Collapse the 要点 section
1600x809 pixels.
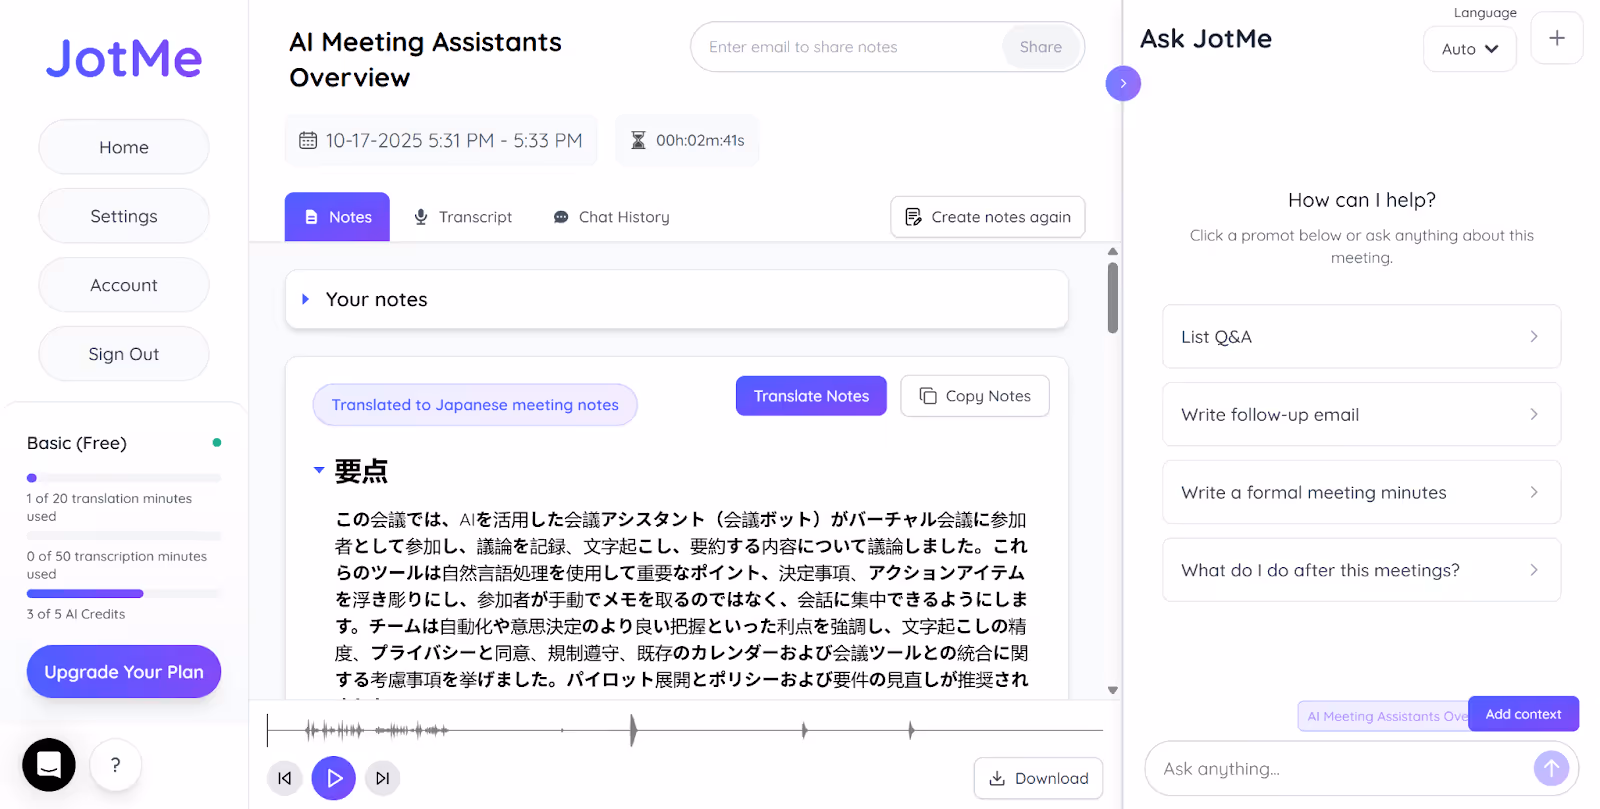[x=319, y=470]
